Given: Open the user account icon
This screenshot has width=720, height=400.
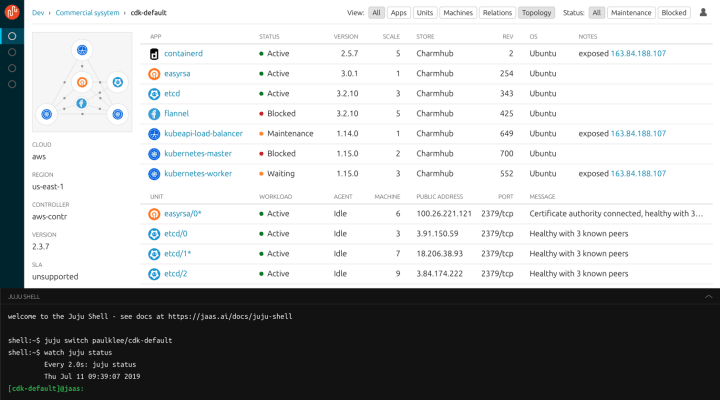Looking at the screenshot, I should click(x=703, y=12).
